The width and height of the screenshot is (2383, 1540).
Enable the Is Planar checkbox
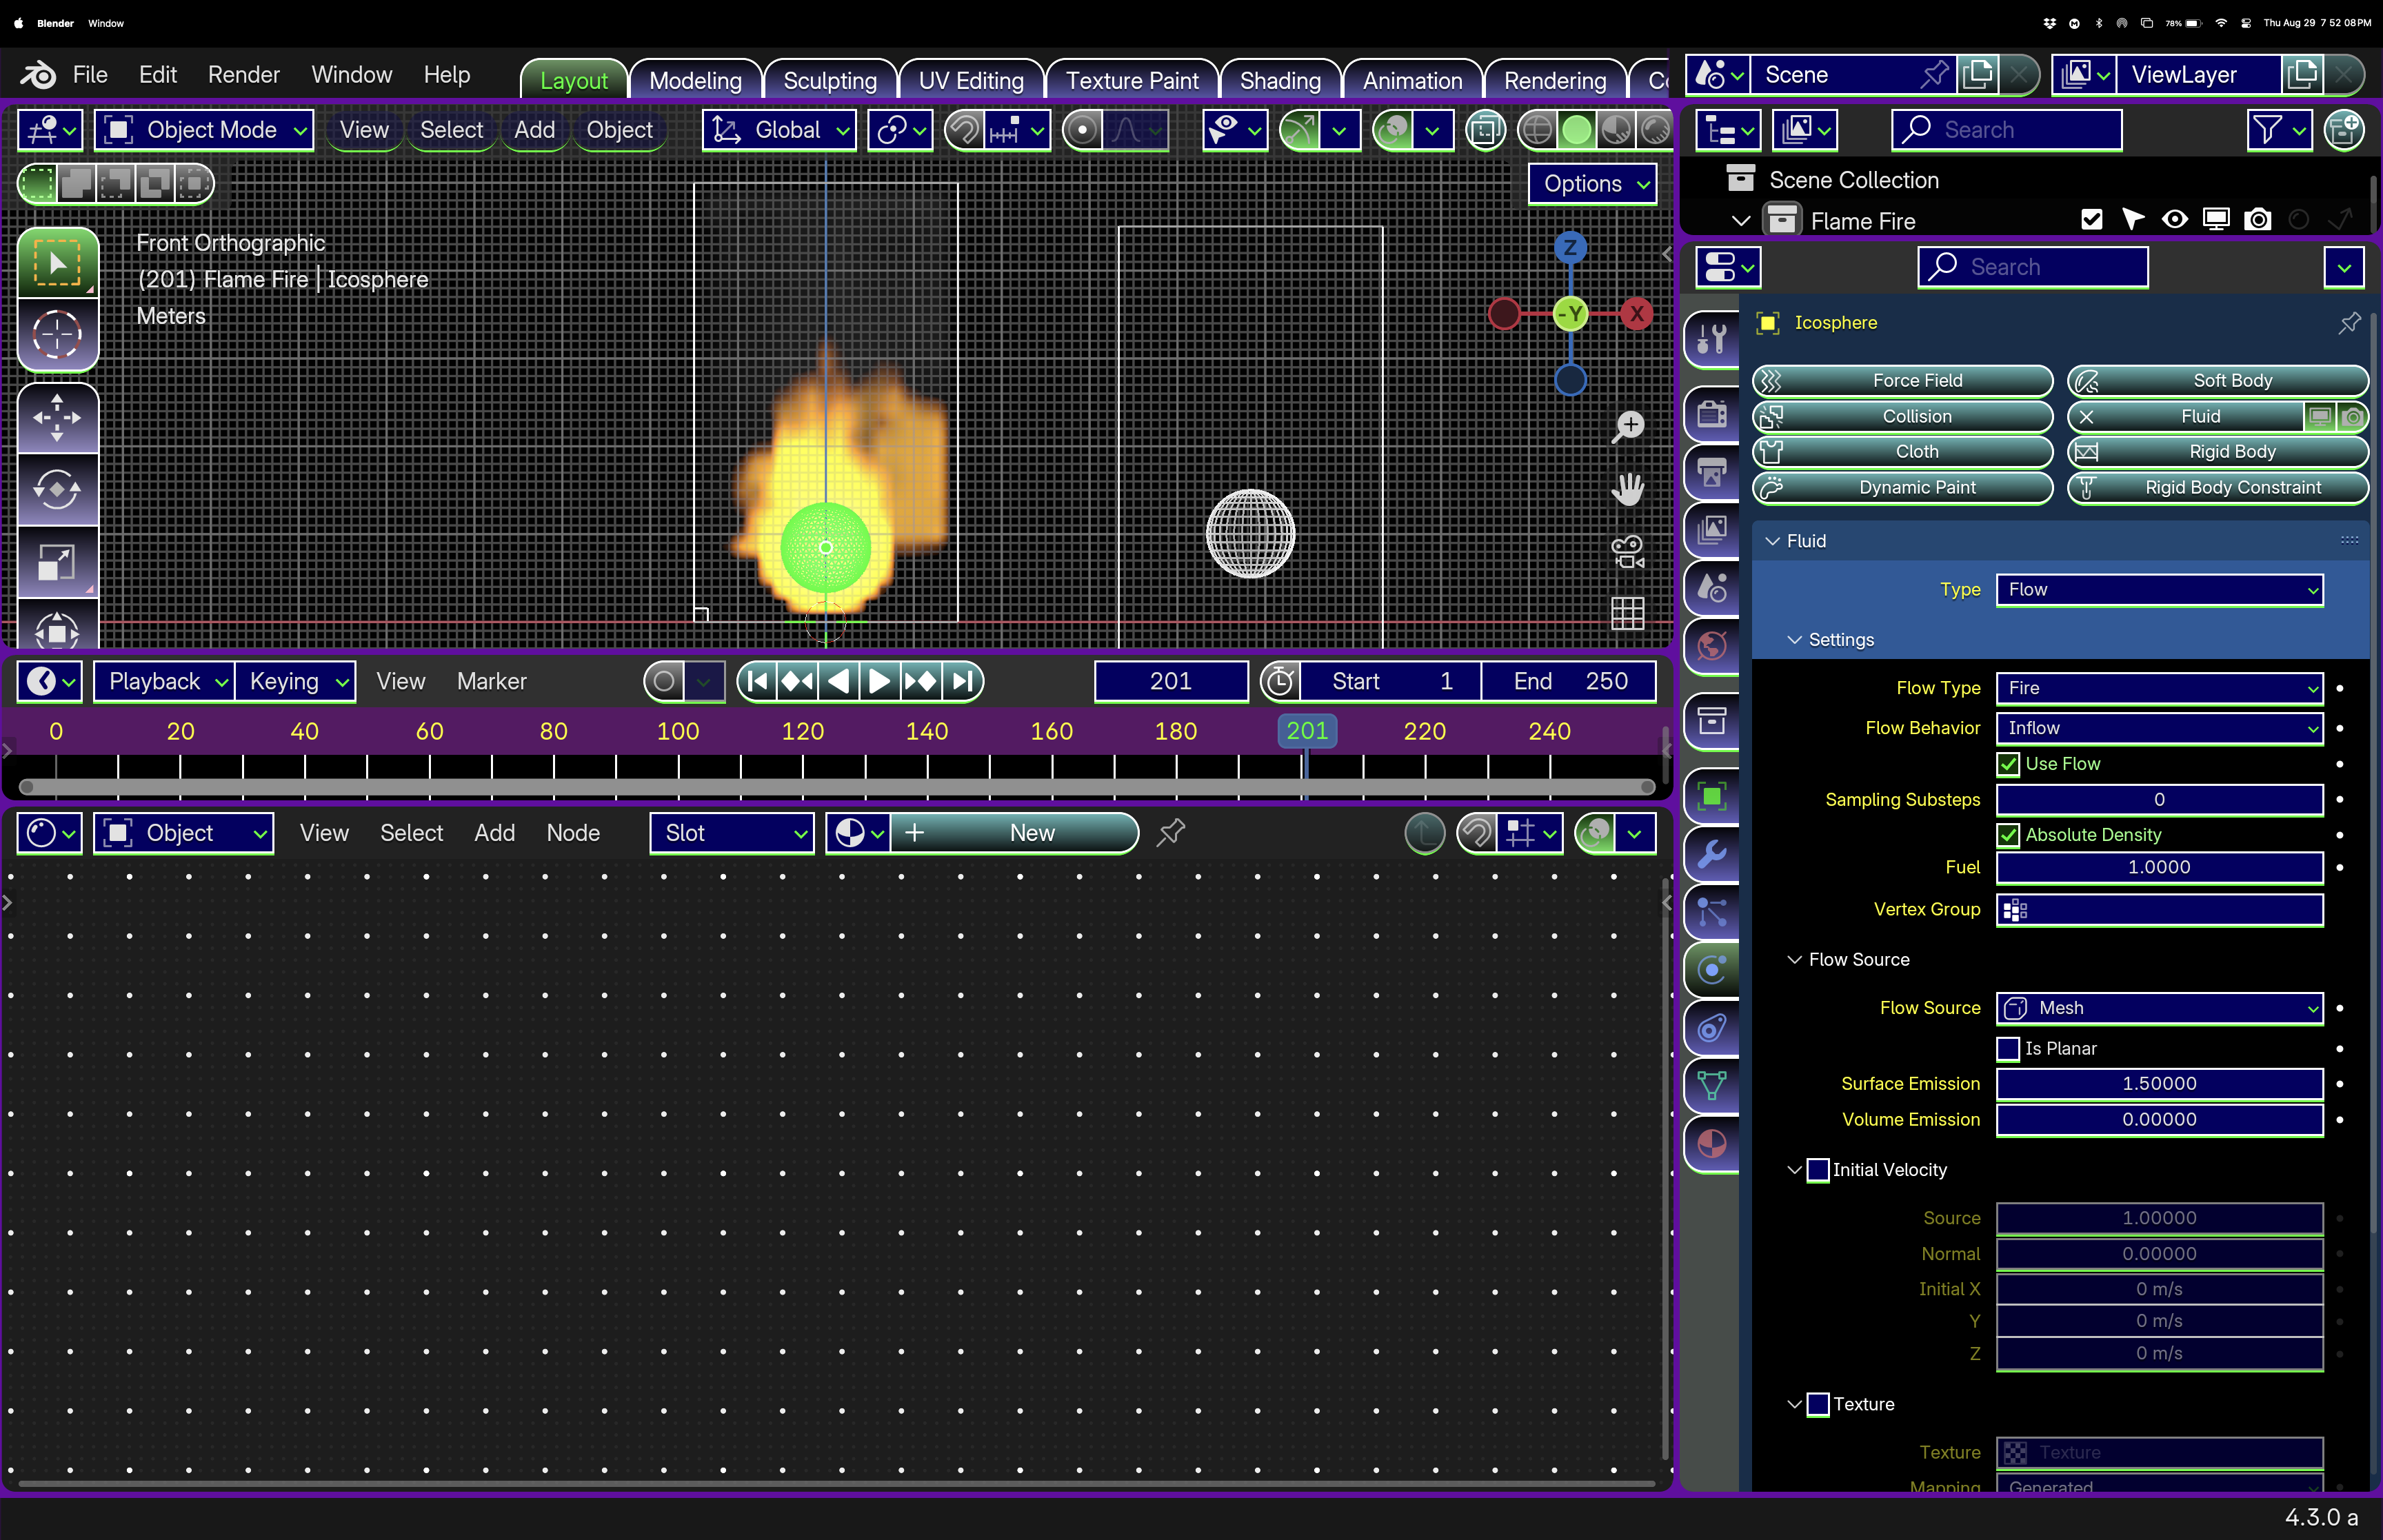pos(2008,1049)
